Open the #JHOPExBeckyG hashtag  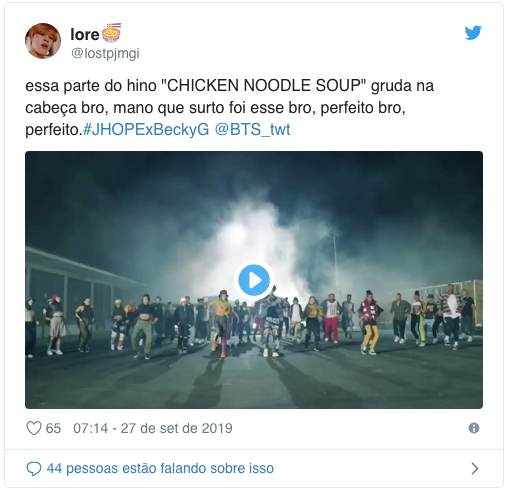(x=146, y=130)
